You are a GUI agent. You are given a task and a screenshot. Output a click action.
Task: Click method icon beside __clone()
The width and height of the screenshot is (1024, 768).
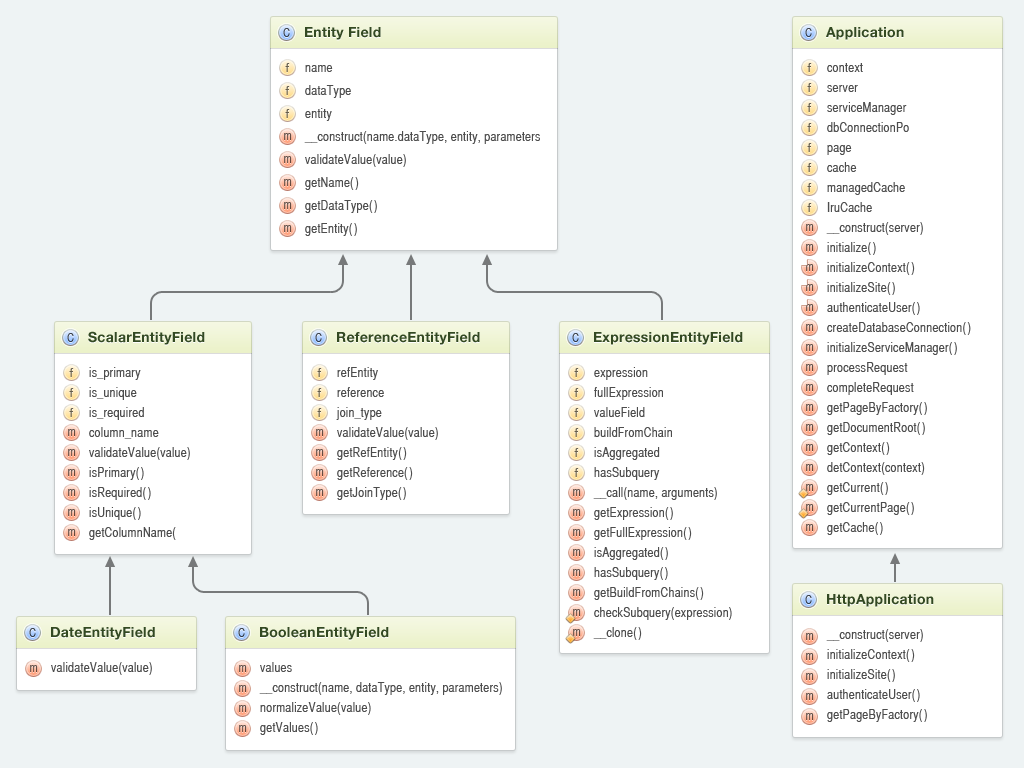pos(575,633)
